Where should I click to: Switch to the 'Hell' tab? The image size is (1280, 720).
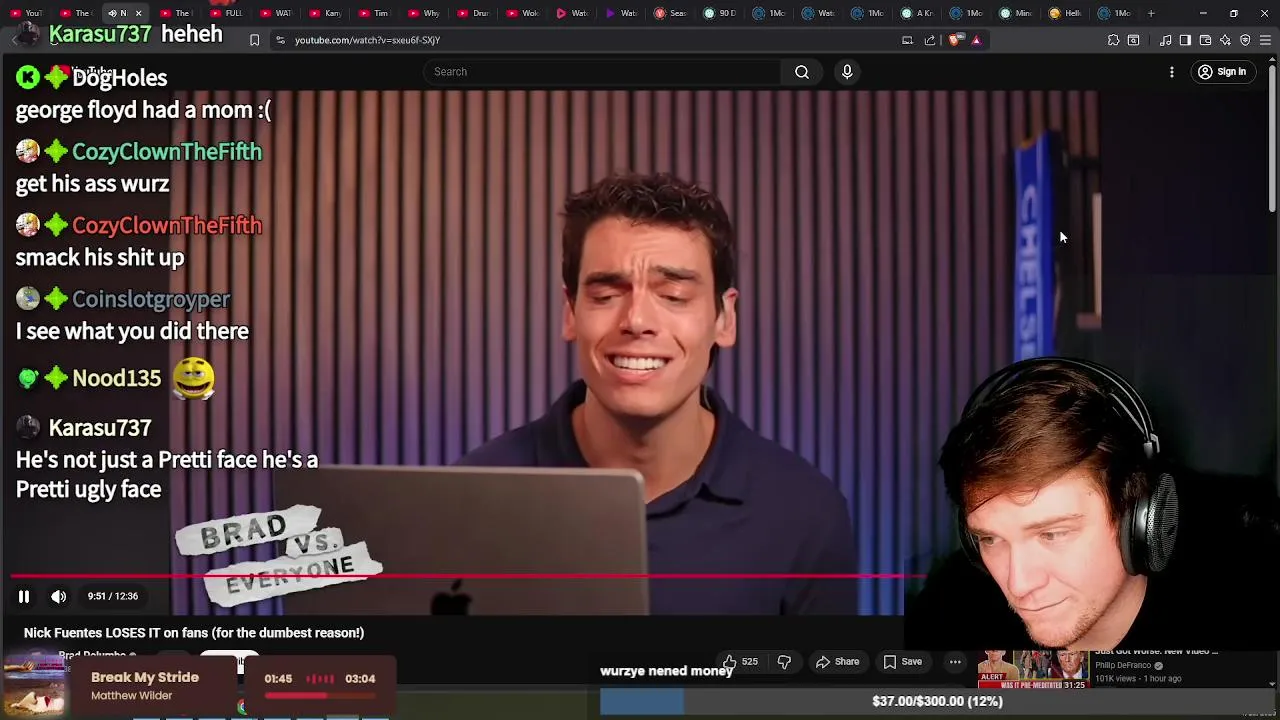(1065, 13)
